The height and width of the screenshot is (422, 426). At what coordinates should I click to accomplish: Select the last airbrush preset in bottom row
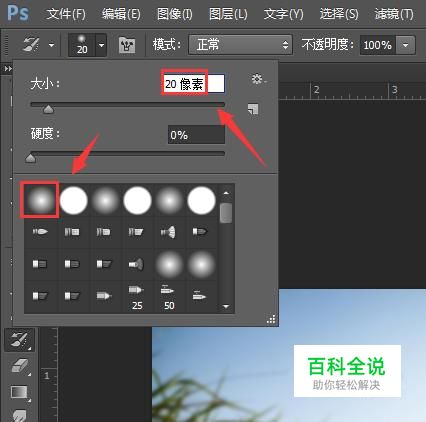199,296
